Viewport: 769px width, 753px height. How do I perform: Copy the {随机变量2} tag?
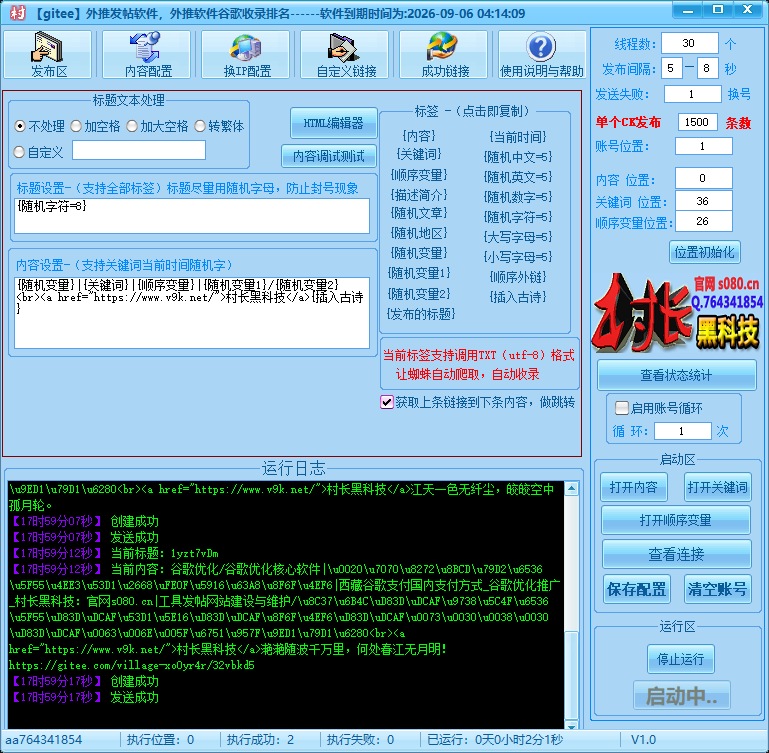419,294
